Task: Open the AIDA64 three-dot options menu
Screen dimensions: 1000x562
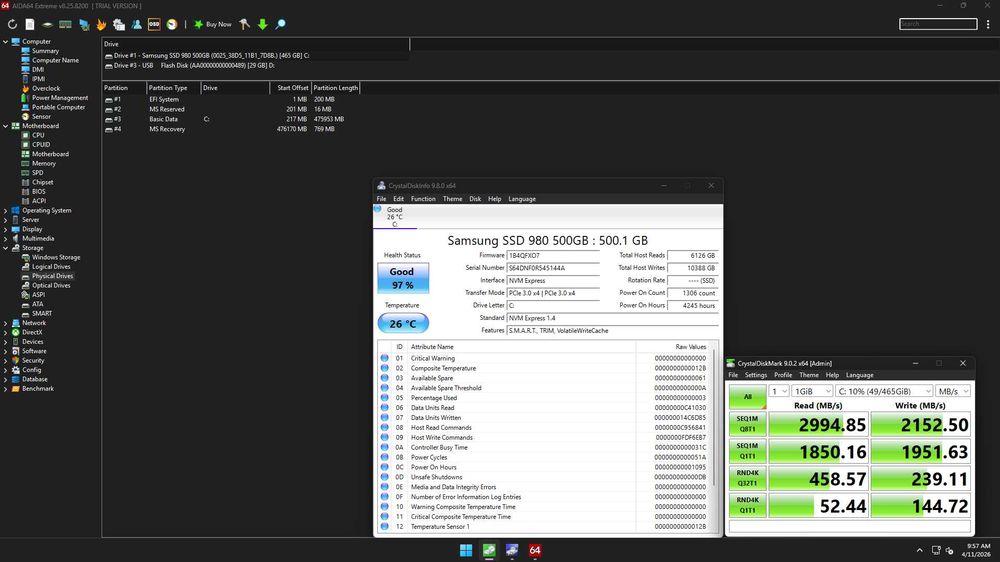Action: (x=988, y=24)
